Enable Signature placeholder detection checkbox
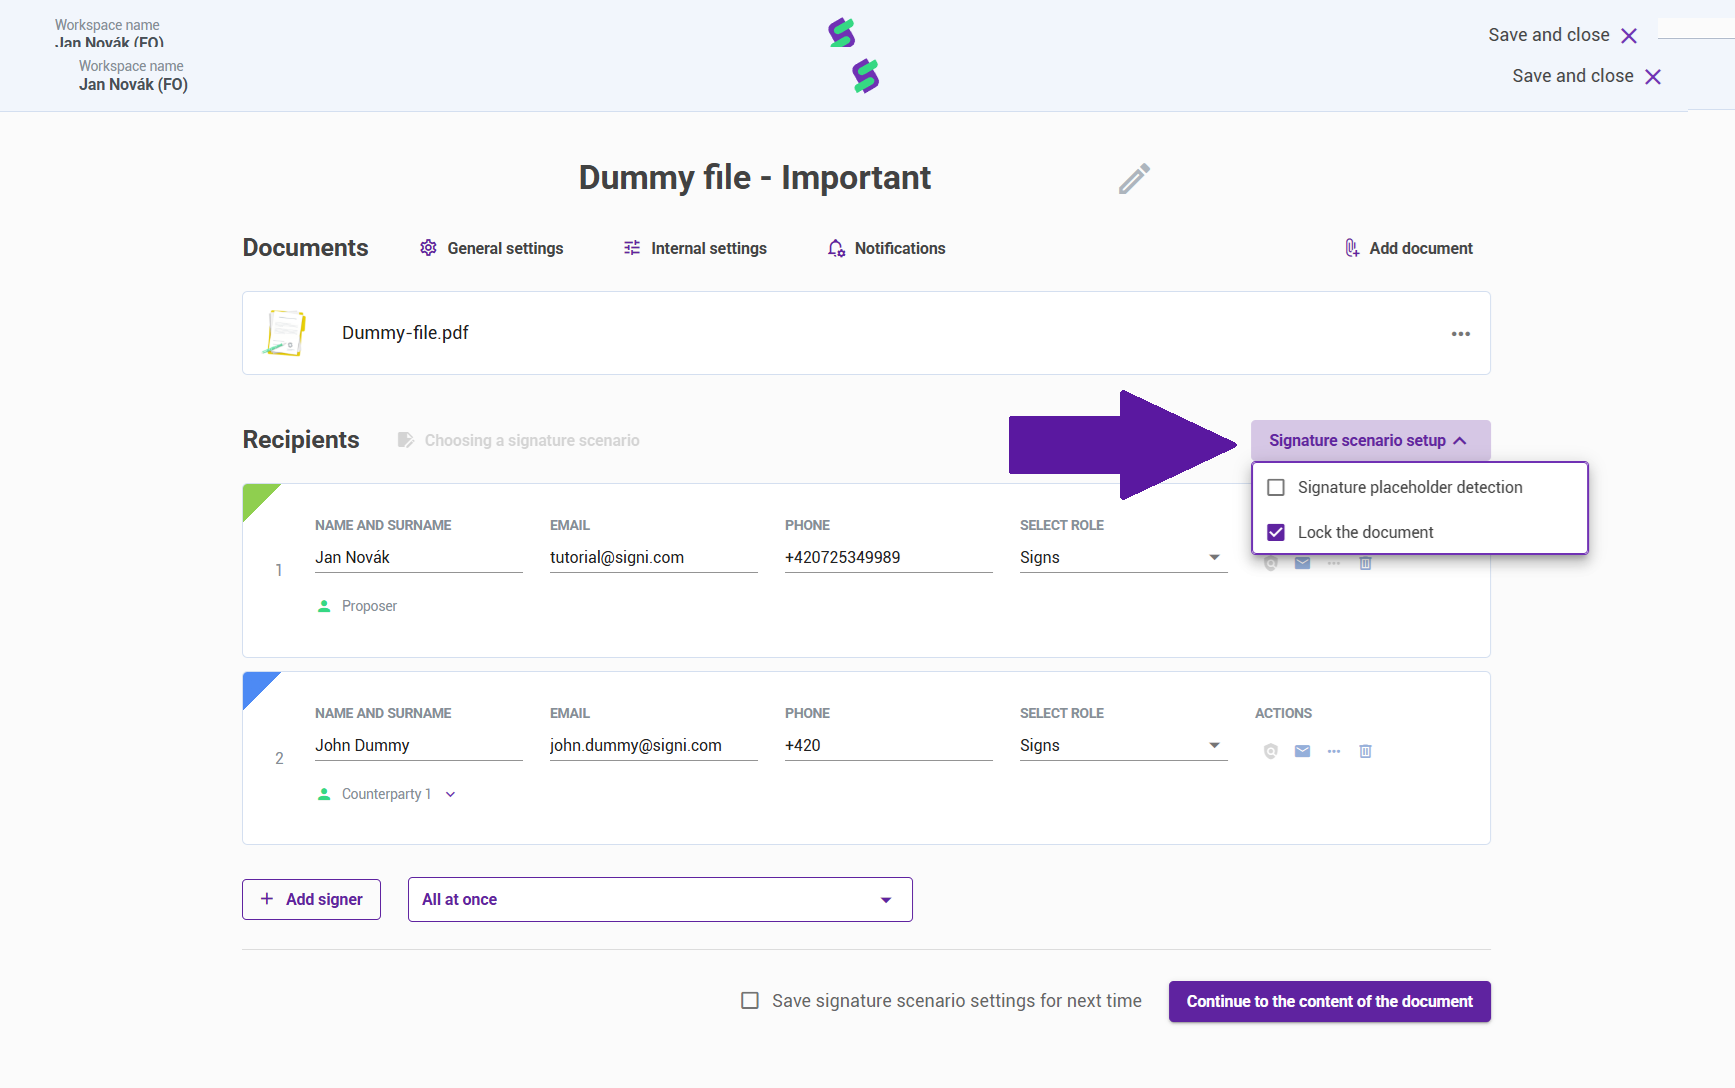Viewport: 1735px width, 1088px height. click(1276, 487)
